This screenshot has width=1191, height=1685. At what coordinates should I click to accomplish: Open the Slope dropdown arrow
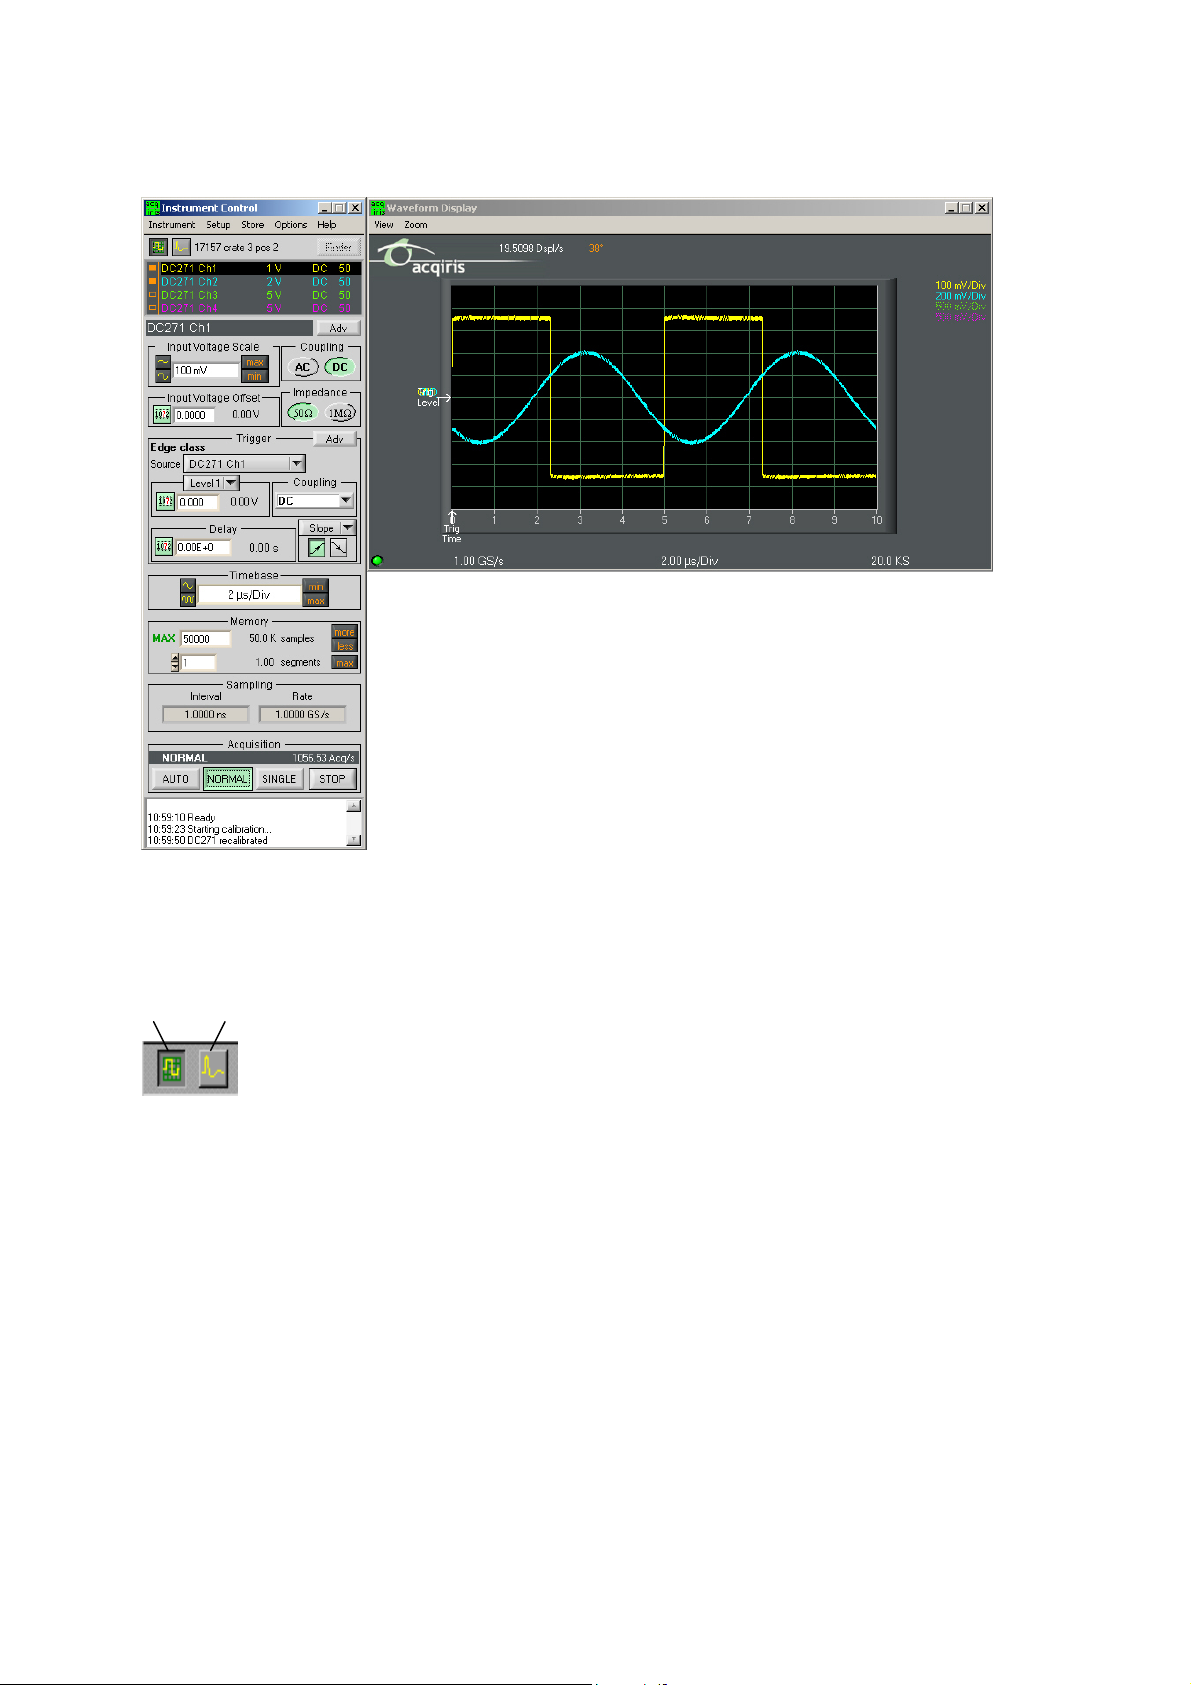point(347,528)
